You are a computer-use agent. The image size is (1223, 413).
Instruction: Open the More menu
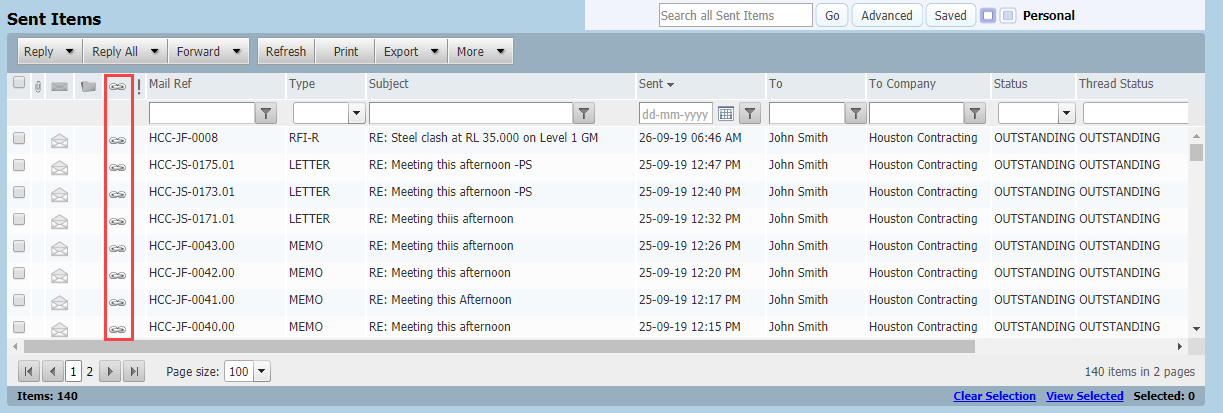pyautogui.click(x=480, y=52)
